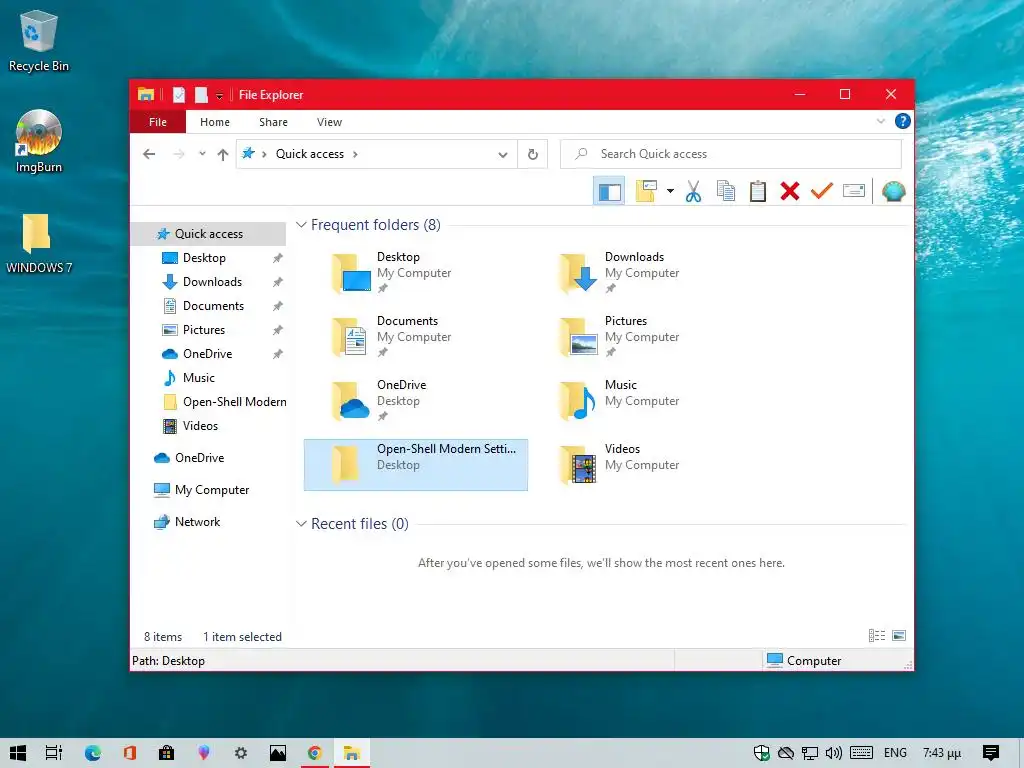Open Microsoft Edge from the taskbar
Image resolution: width=1024 pixels, height=768 pixels.
click(x=92, y=753)
